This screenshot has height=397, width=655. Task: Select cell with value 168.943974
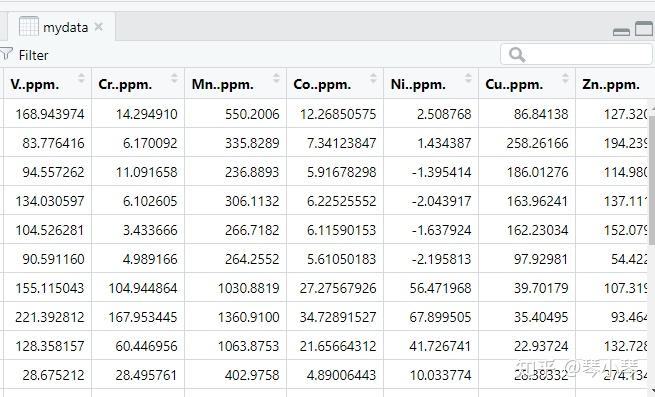pos(48,114)
